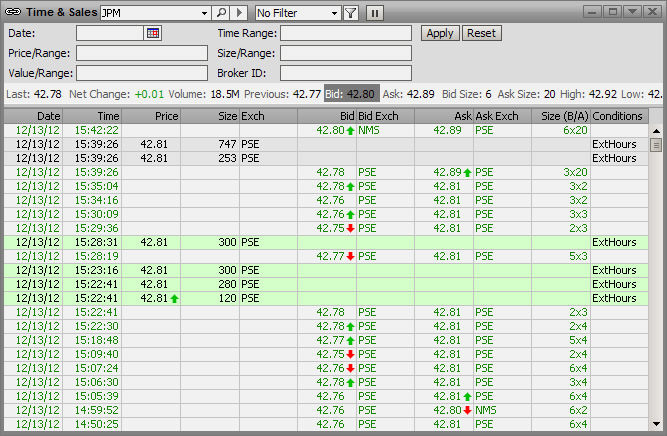The image size is (667, 436).
Task: Click the symbol field containing JPM
Action: (x=150, y=13)
